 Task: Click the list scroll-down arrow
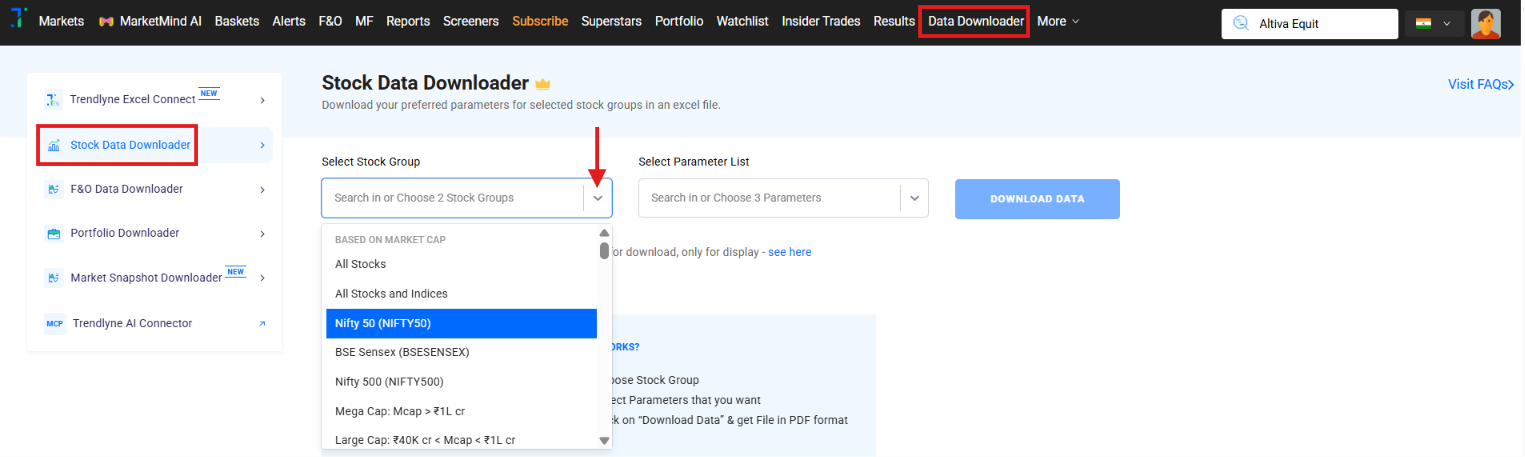604,440
